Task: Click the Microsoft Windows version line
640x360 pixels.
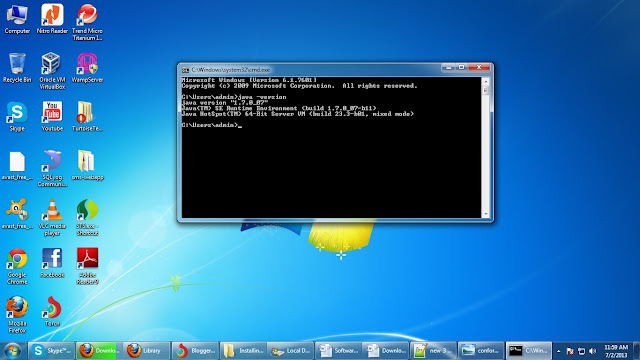Action: click(249, 80)
